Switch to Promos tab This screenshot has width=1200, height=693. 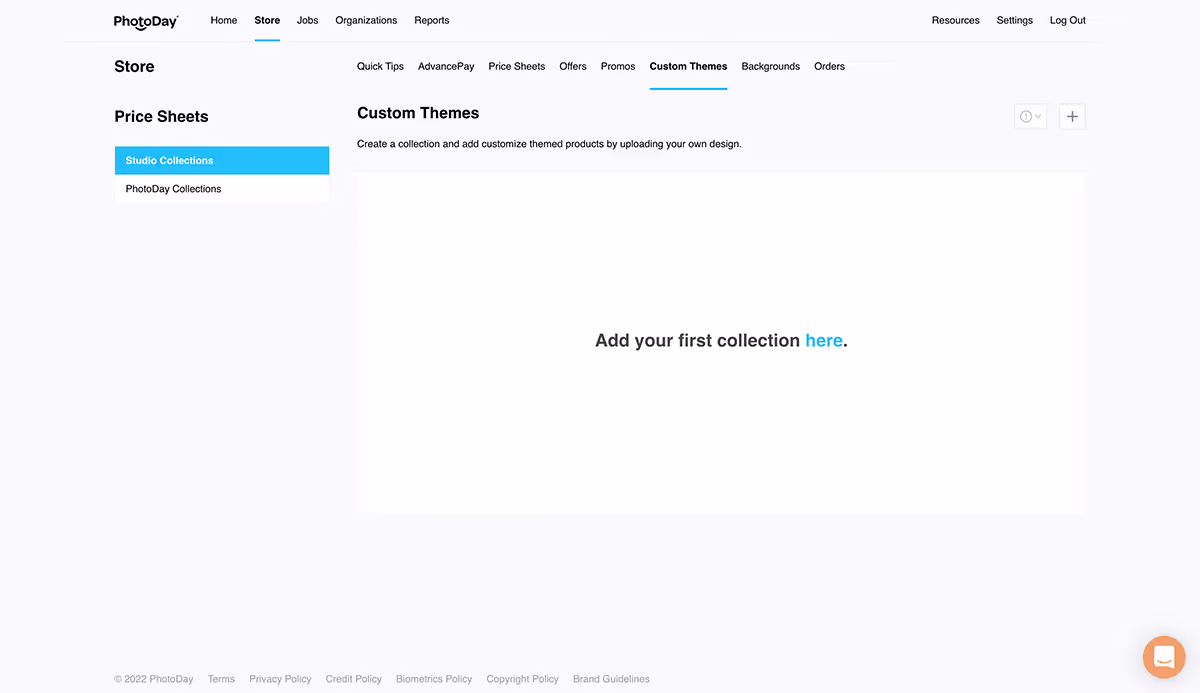618,66
